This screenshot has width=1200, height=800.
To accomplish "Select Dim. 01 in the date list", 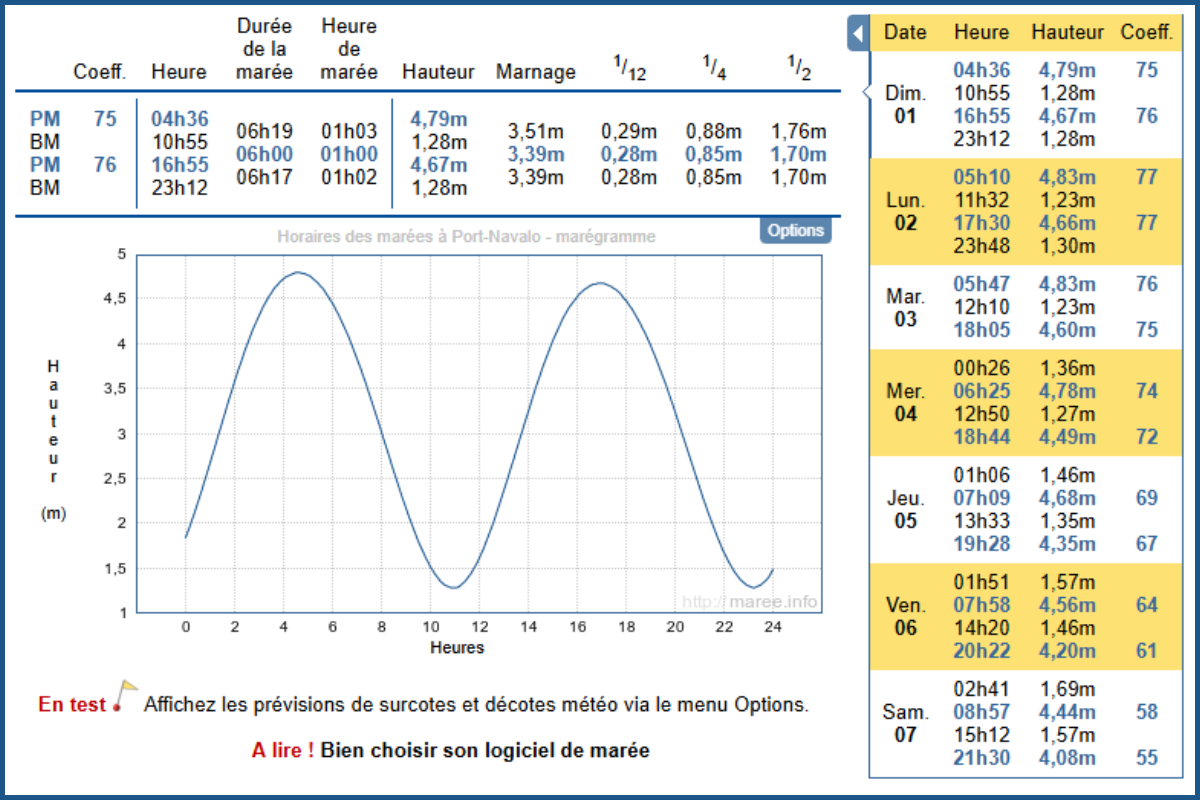I will (905, 104).
